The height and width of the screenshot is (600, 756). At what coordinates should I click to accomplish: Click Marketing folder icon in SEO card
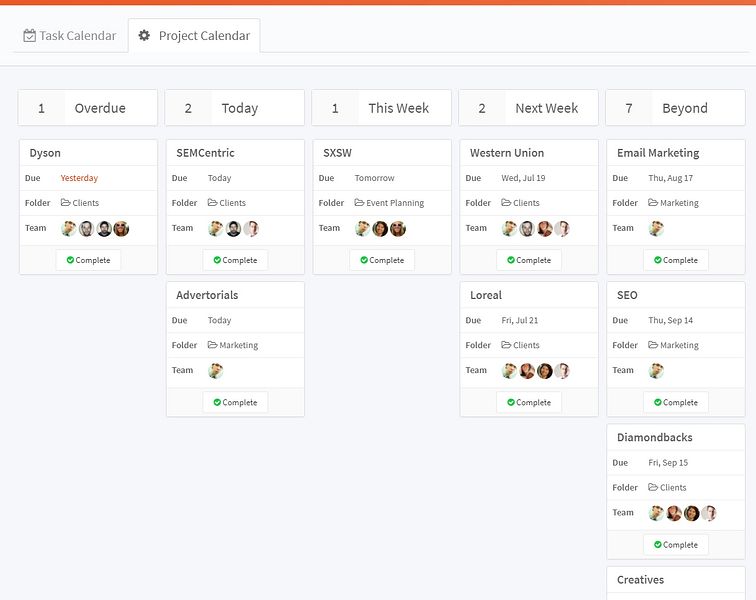(653, 345)
